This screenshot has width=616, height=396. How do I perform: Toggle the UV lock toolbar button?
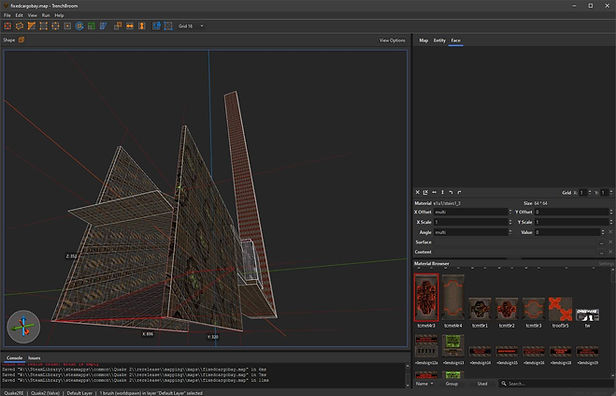168,26
